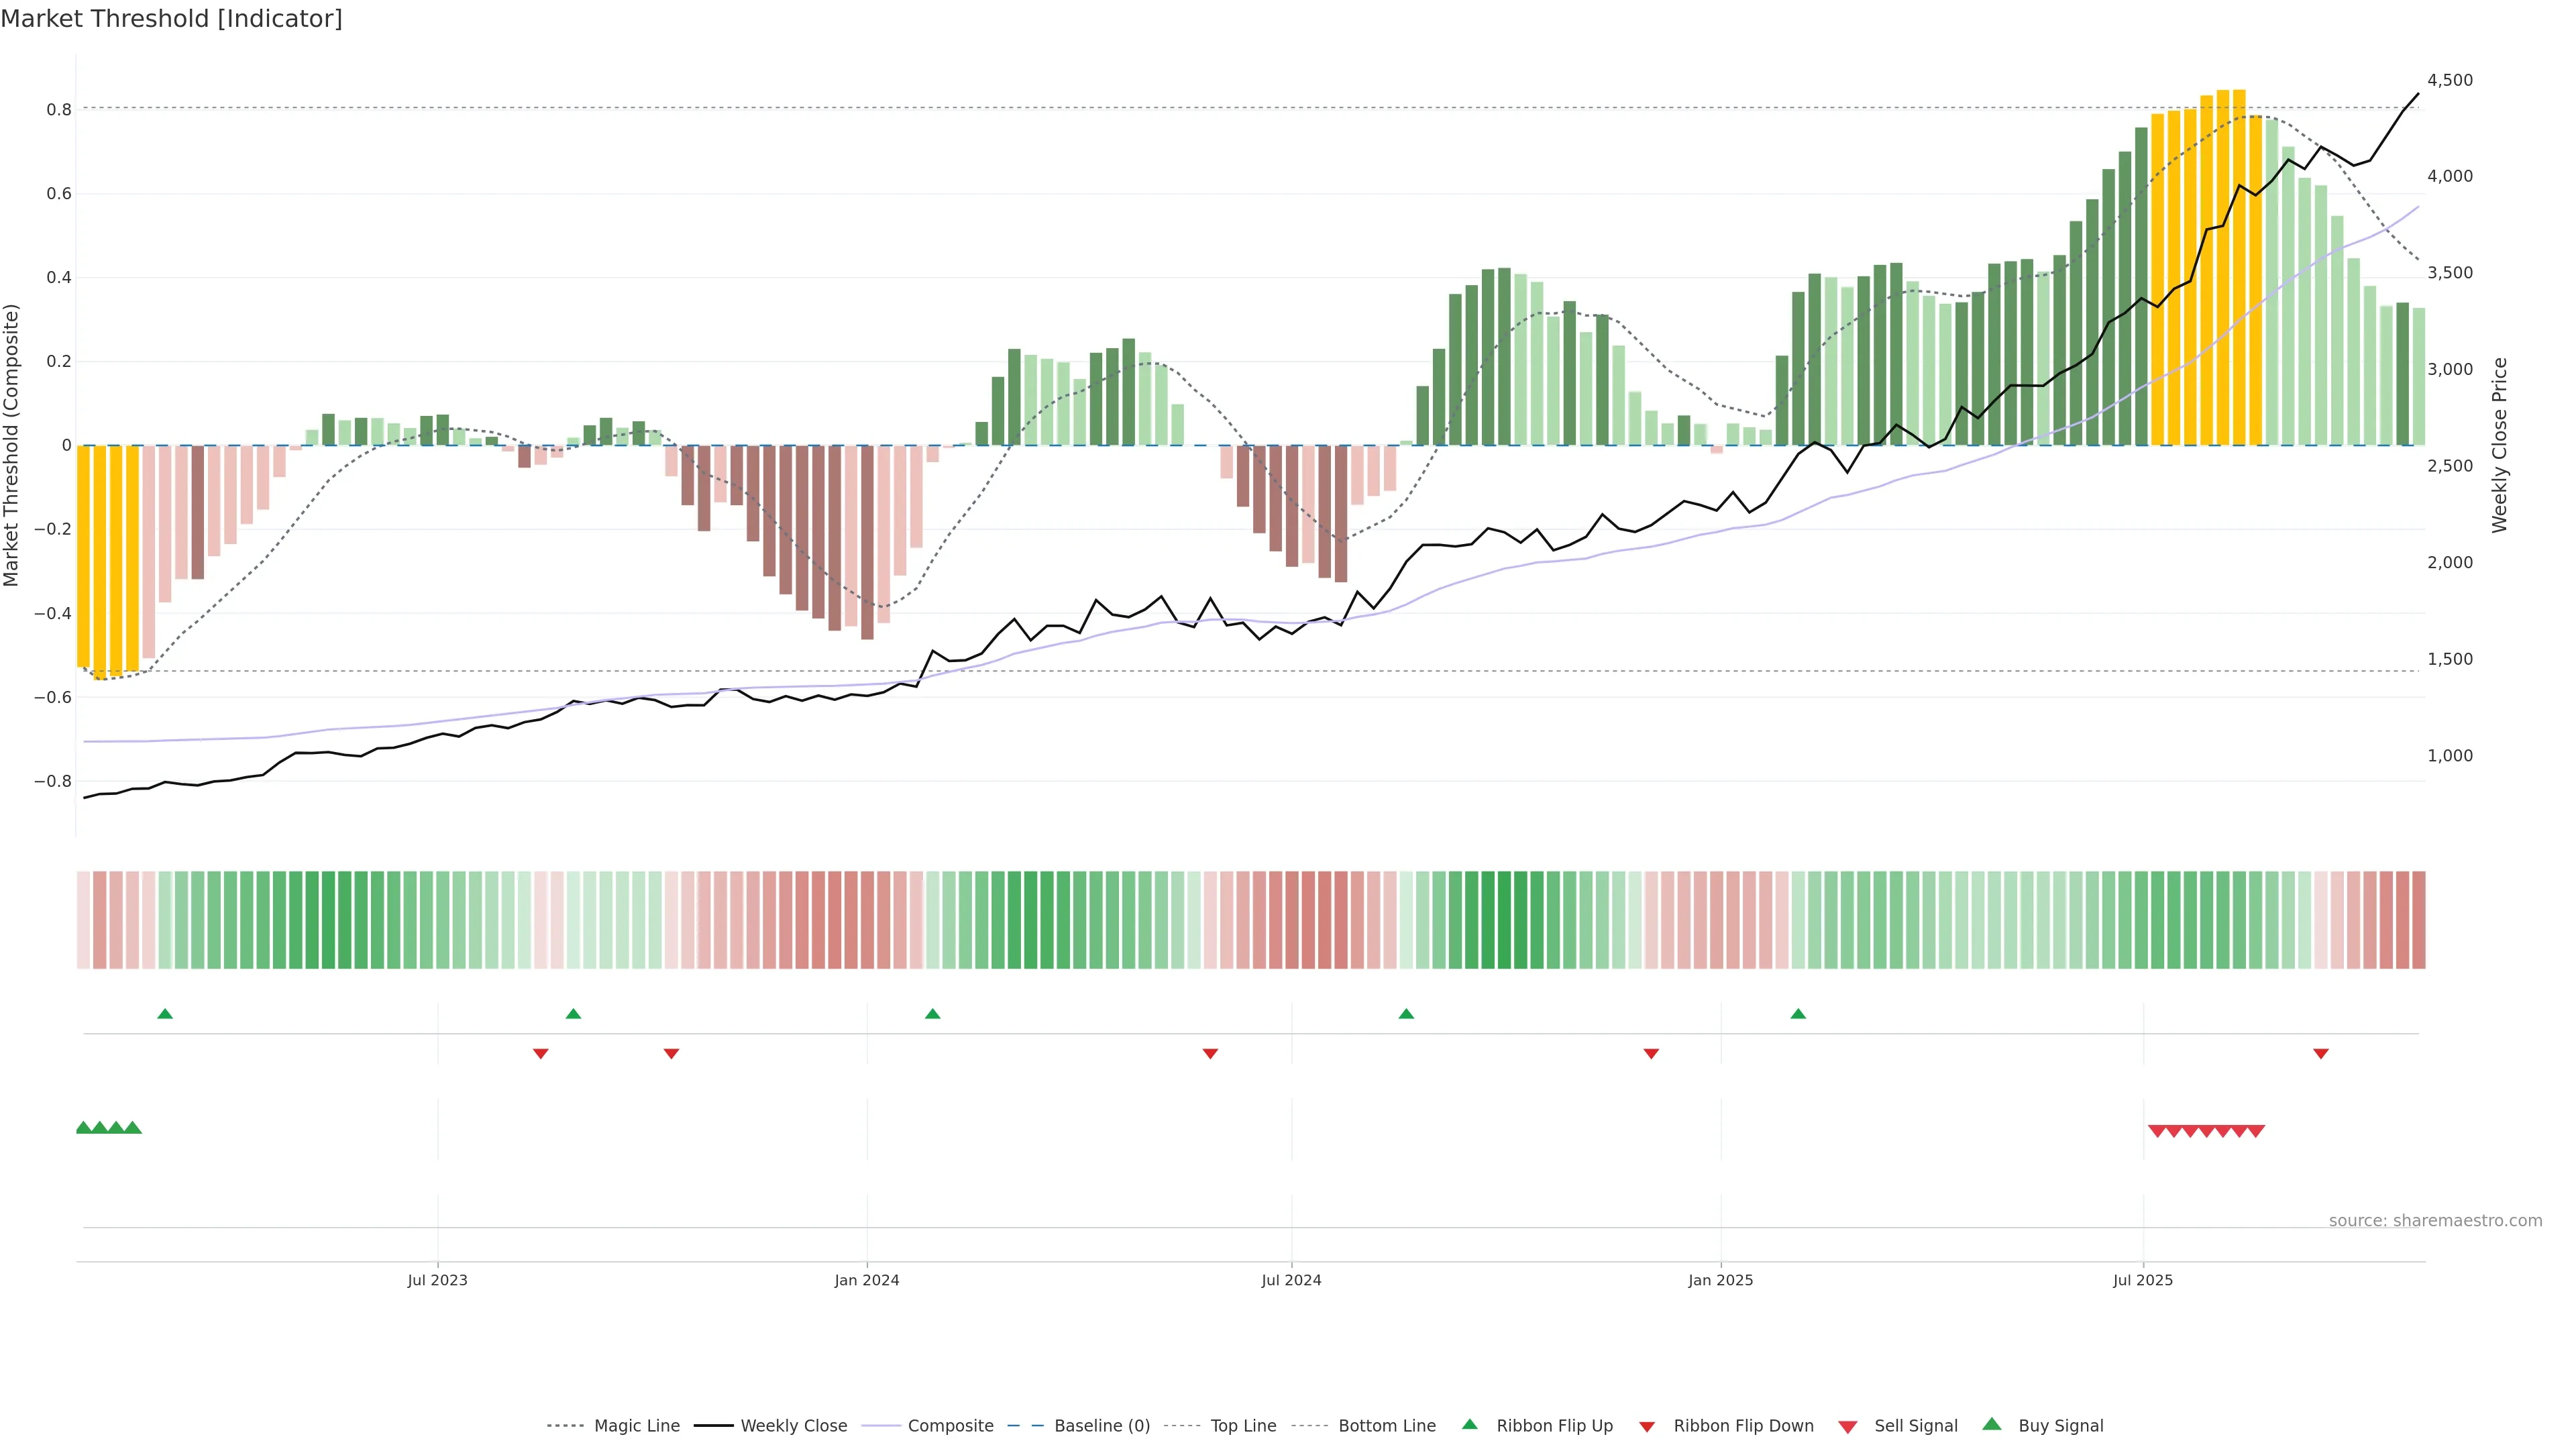The width and height of the screenshot is (2576, 1449).
Task: Click the Ribbon Flip Down legend triangle icon
Action: [x=1646, y=1427]
